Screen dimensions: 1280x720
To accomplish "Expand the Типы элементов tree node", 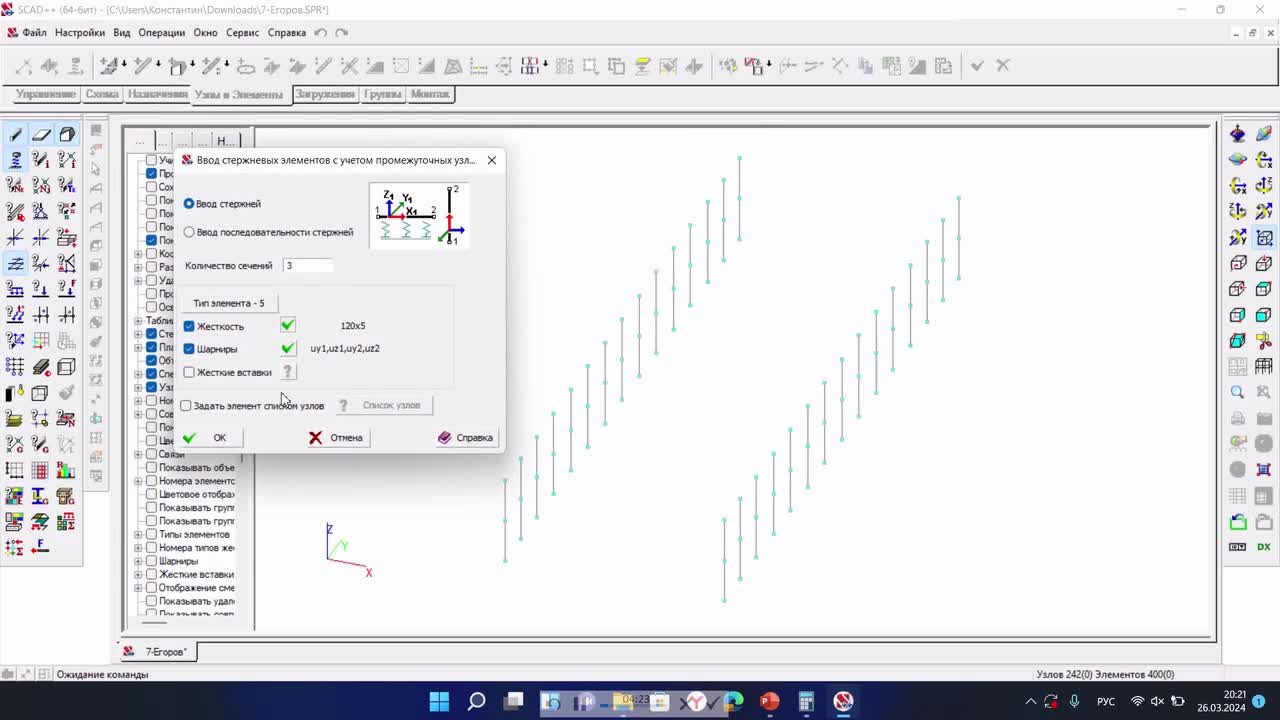I will coord(138,534).
